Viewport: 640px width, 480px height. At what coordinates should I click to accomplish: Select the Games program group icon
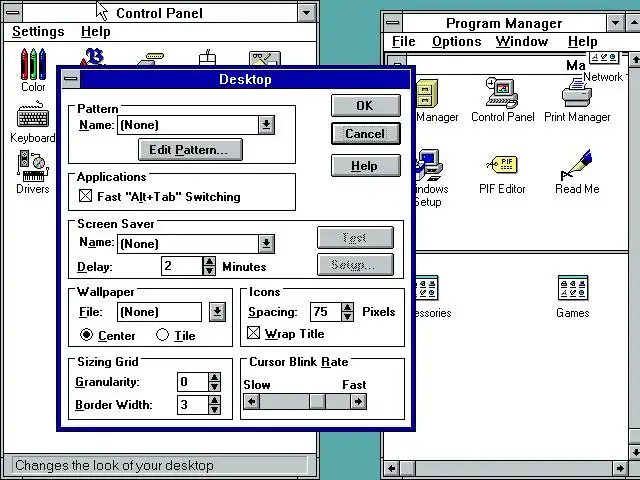click(x=573, y=296)
